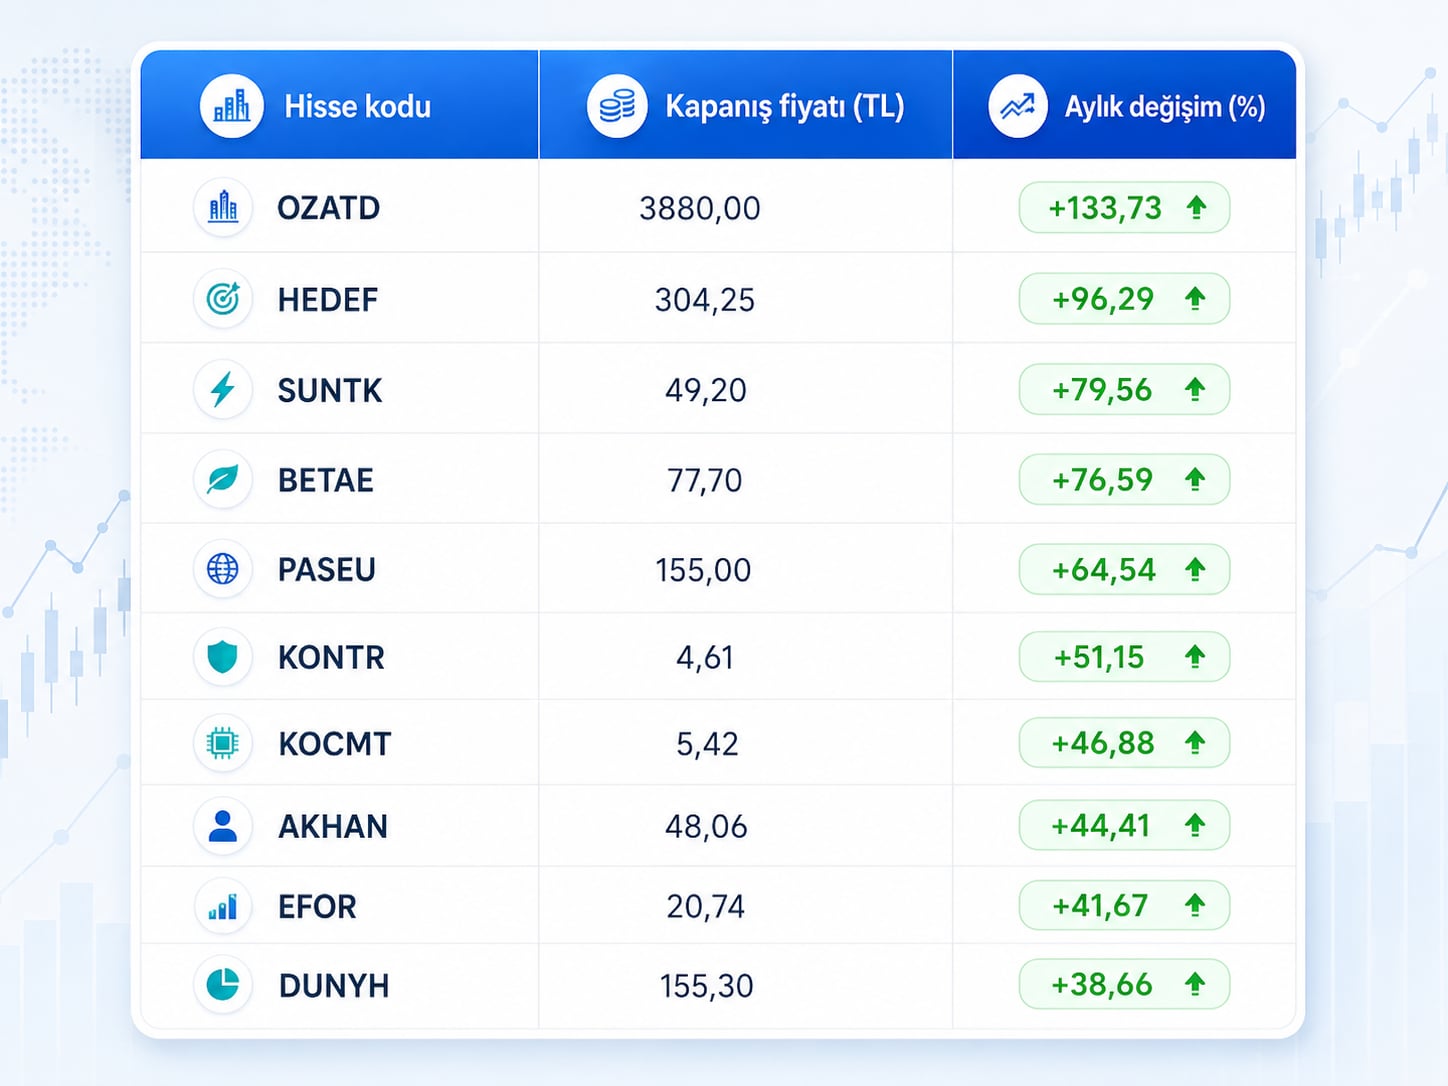Screen dimensions: 1448x1086
Task: Open the SUNTK stock code link
Action: [330, 390]
